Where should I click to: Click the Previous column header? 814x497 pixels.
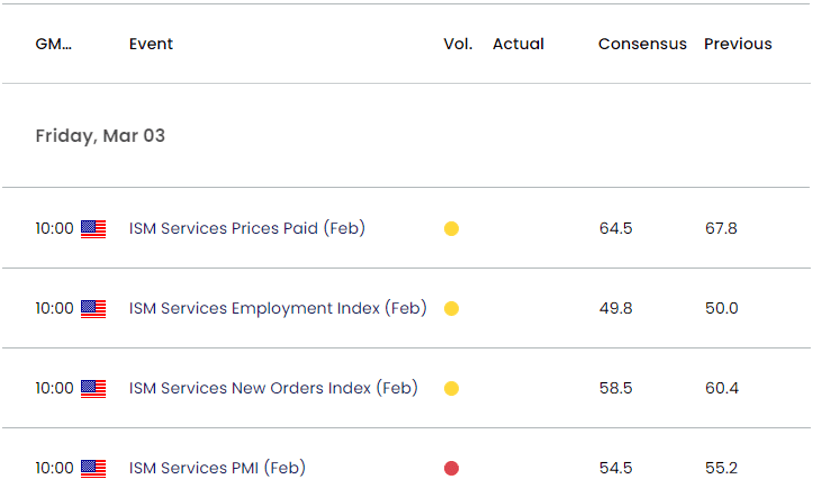pos(738,44)
